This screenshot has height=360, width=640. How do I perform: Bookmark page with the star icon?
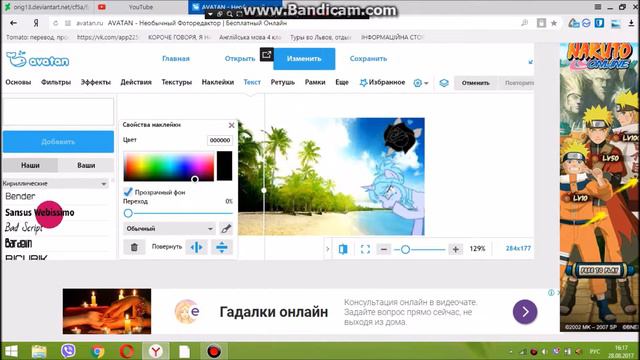tap(554, 23)
